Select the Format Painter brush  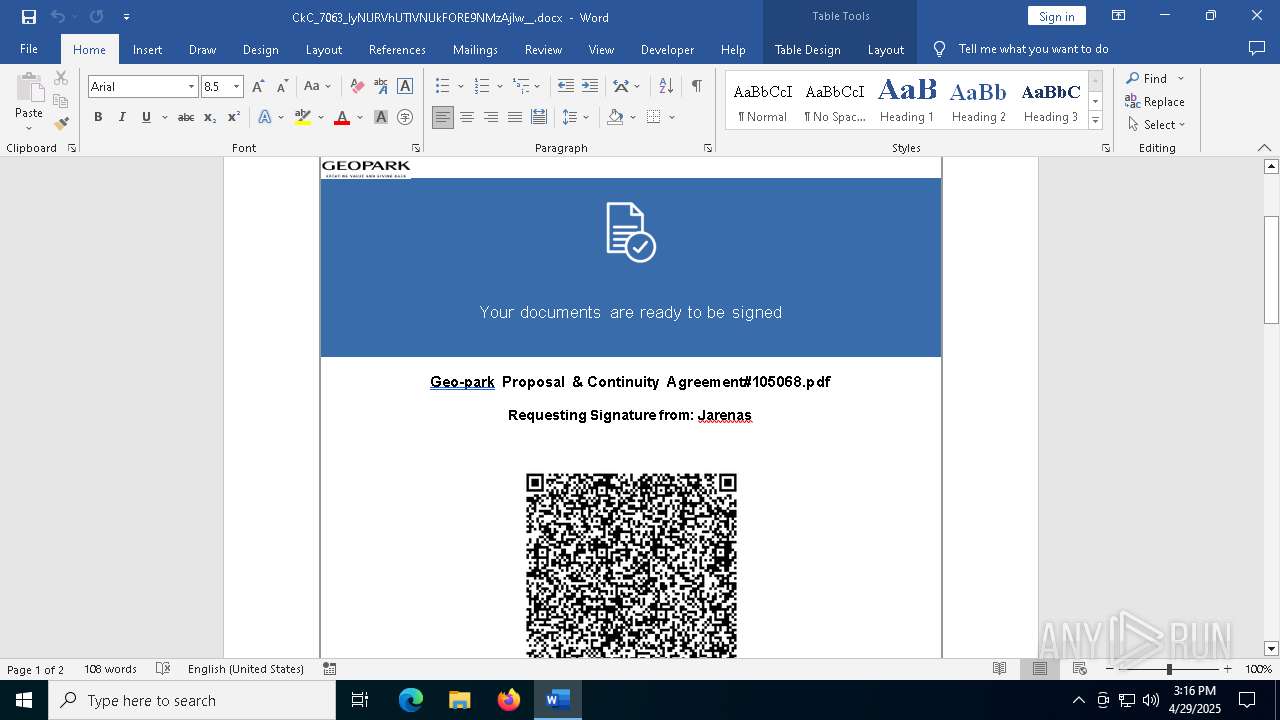[61, 124]
